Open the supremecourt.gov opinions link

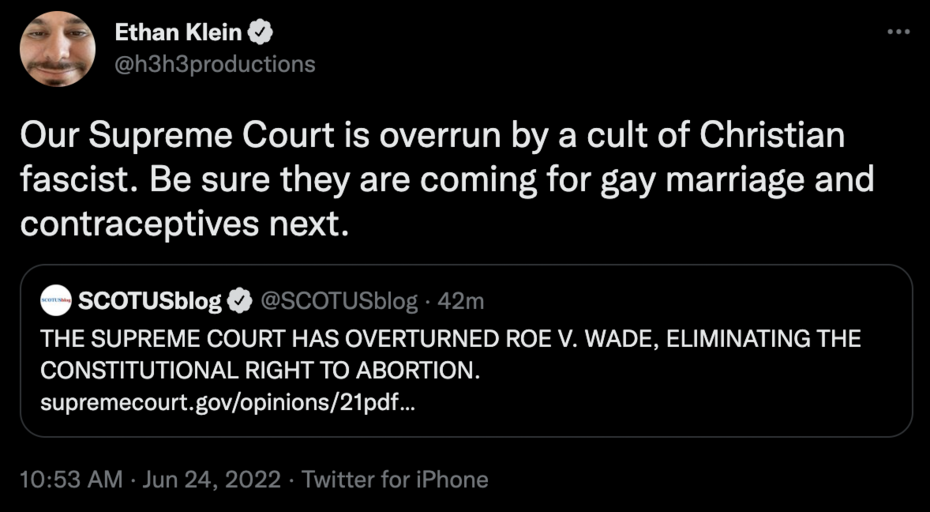click(x=224, y=404)
